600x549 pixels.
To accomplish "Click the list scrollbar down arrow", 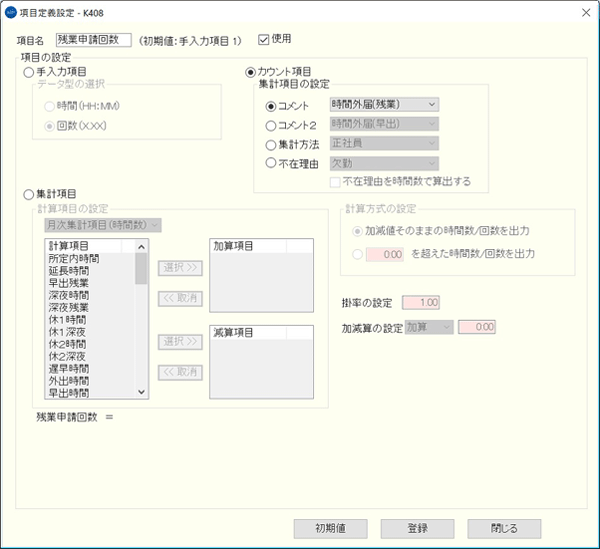I will point(141,393).
